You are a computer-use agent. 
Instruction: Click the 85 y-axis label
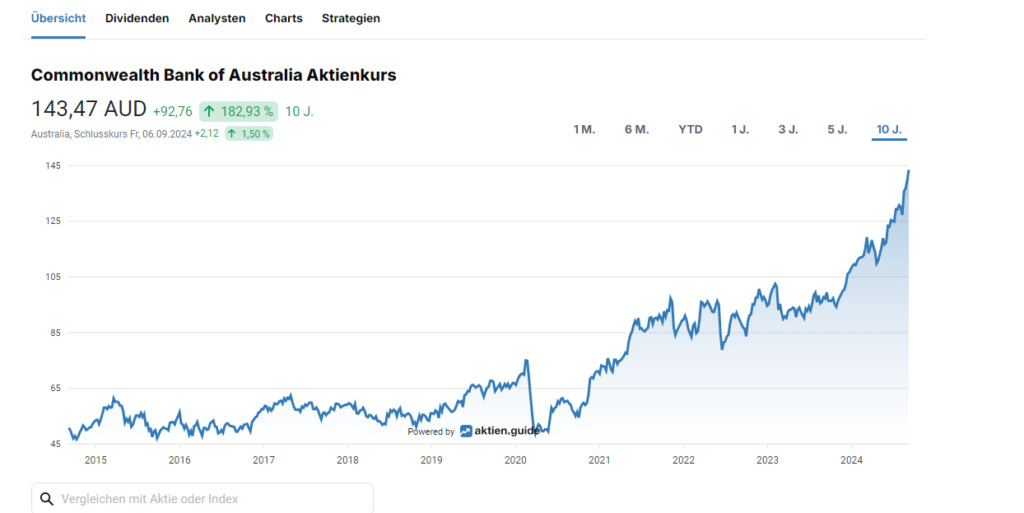pyautogui.click(x=55, y=333)
